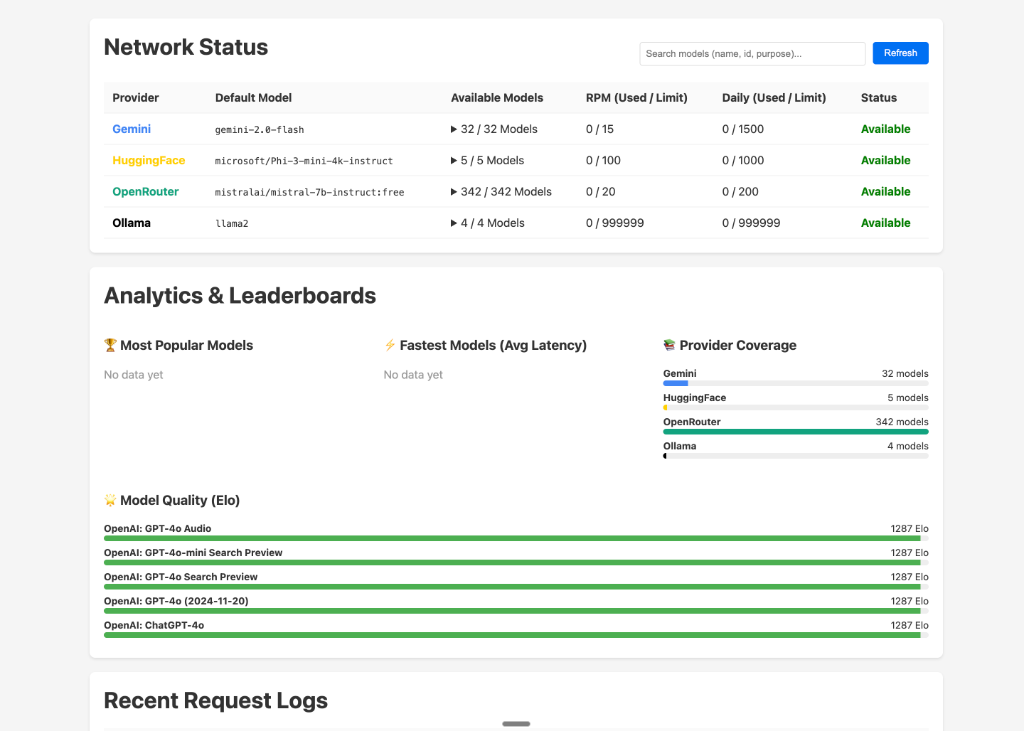Viewport: 1024px width, 731px height.
Task: Select llama2 default model text
Action: pos(232,224)
